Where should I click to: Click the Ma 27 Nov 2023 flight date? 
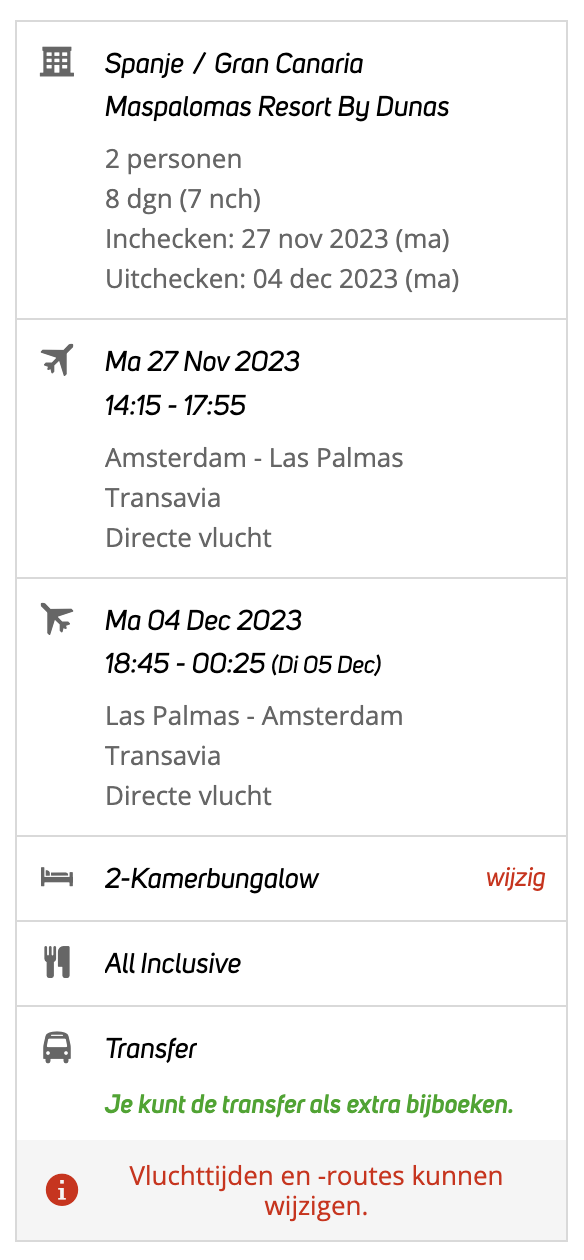[x=202, y=360]
